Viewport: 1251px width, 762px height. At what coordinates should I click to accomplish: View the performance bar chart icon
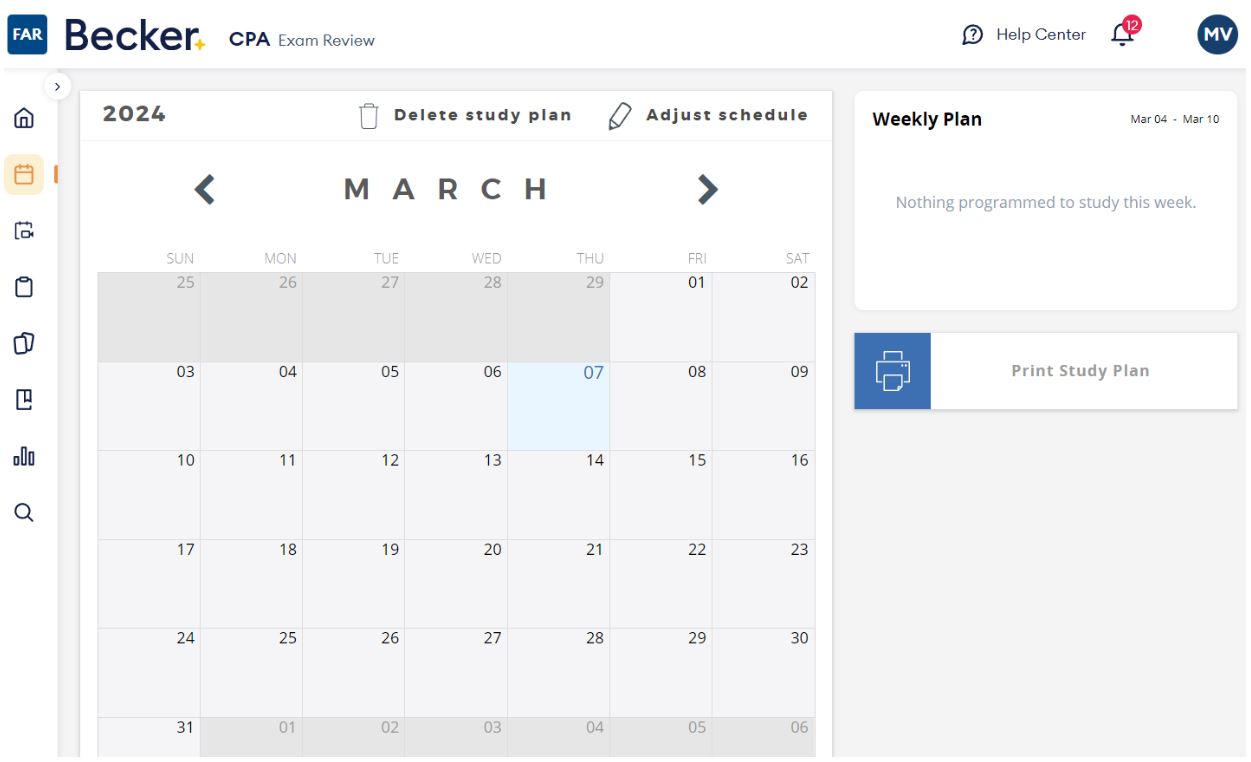[24, 457]
